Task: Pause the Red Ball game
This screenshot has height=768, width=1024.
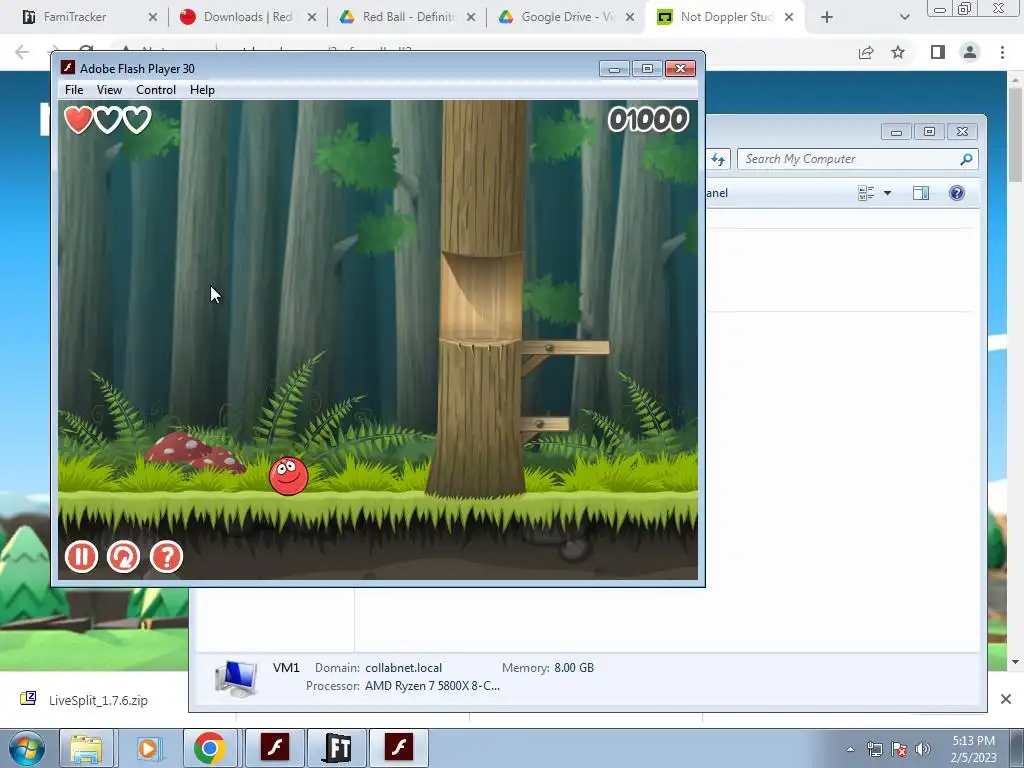Action: pyautogui.click(x=82, y=557)
